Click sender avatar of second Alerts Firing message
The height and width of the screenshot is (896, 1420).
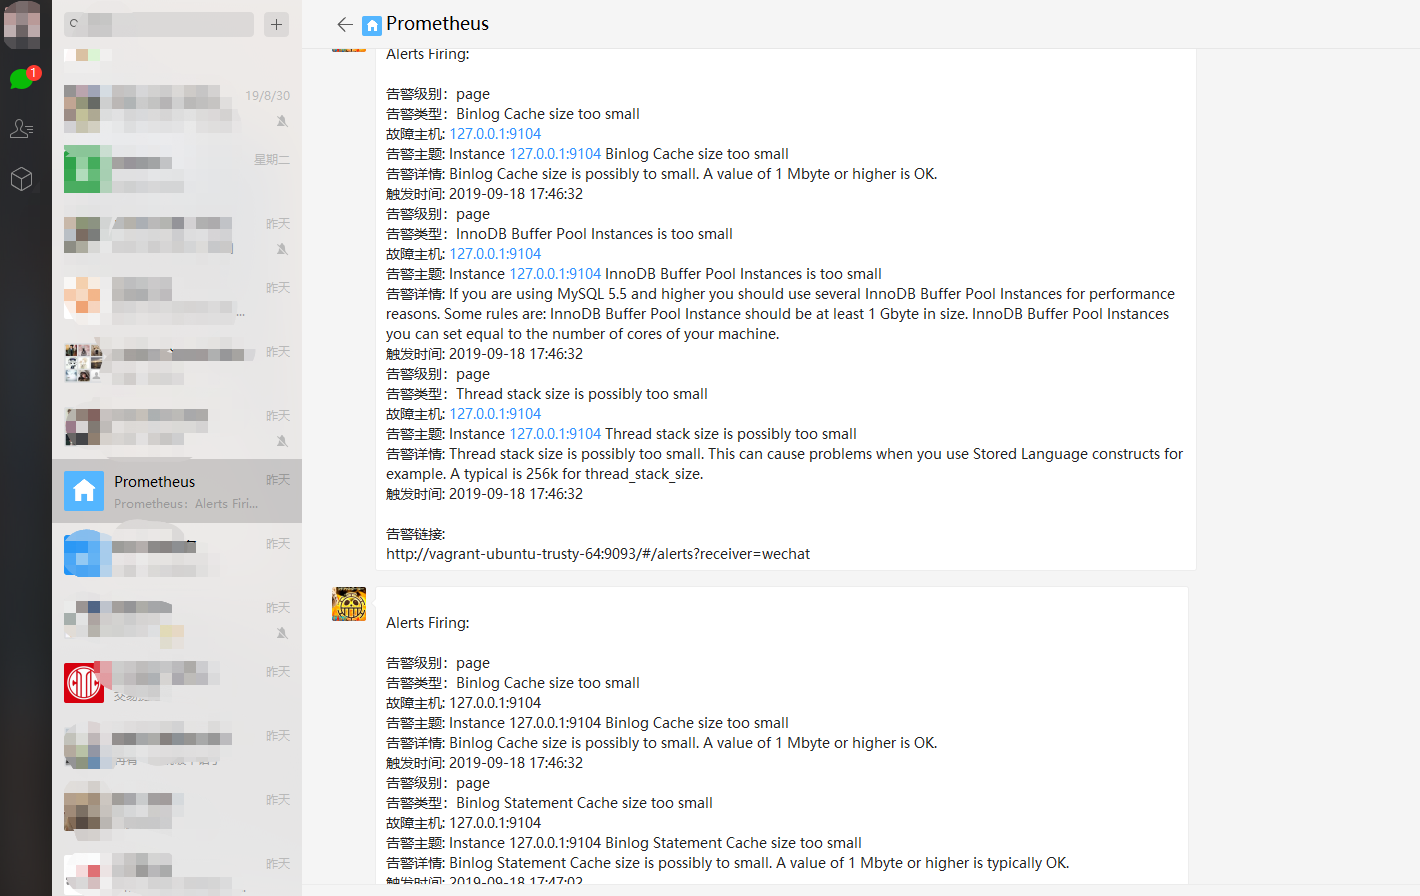pyautogui.click(x=349, y=604)
